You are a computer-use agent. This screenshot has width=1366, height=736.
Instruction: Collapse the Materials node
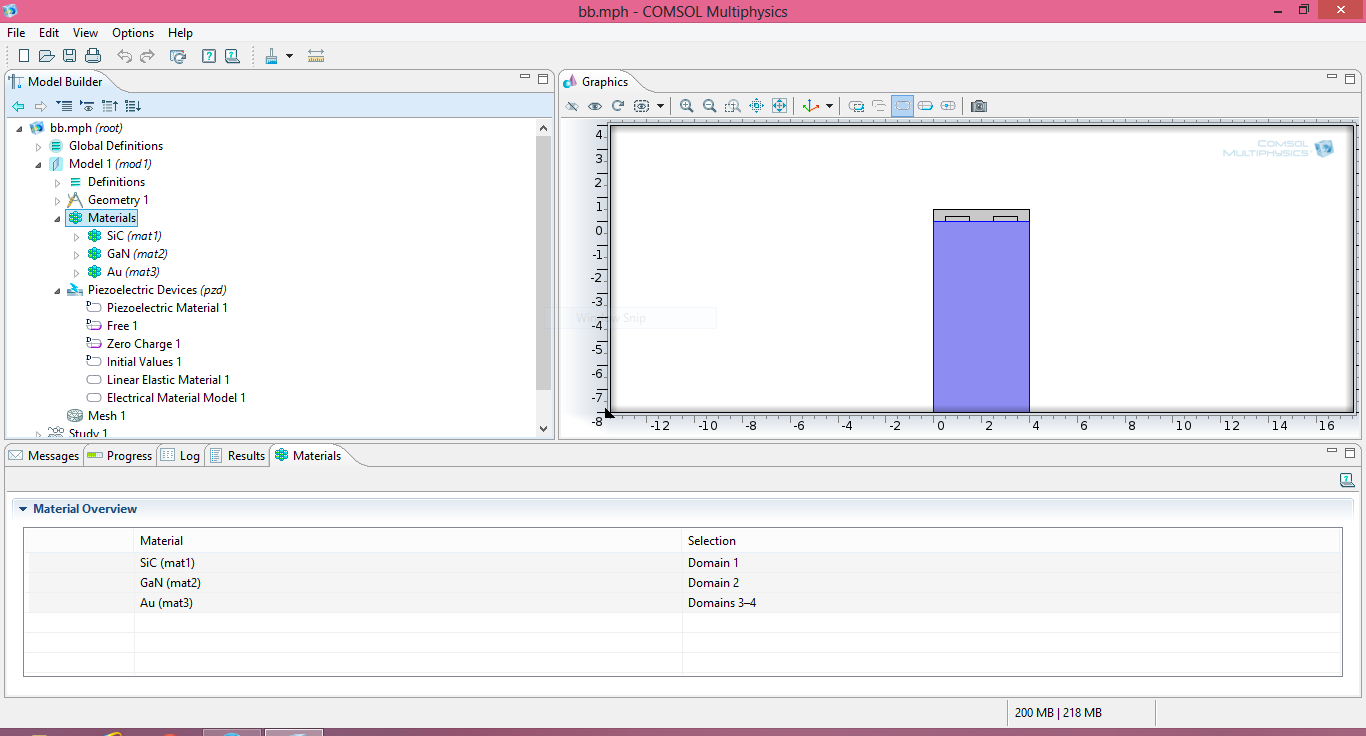(57, 218)
